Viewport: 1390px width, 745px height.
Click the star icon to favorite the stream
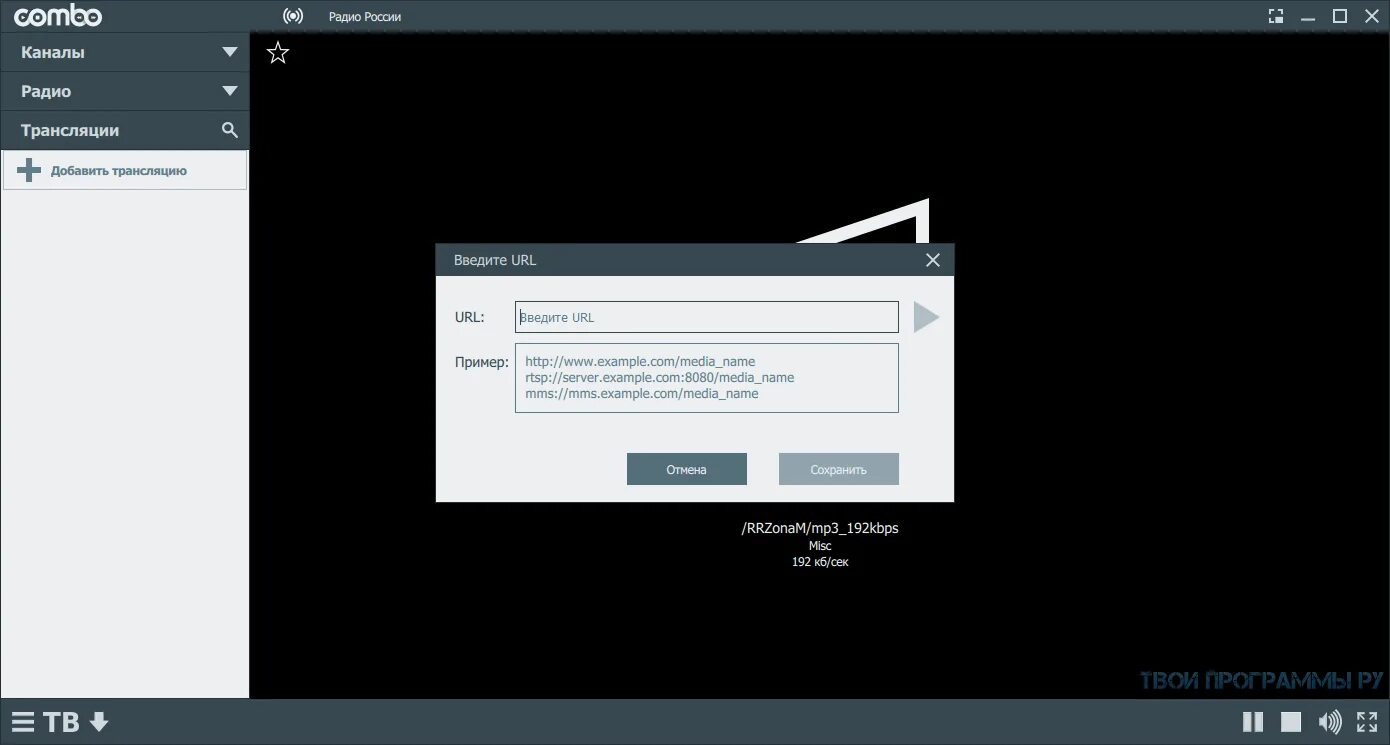(277, 52)
